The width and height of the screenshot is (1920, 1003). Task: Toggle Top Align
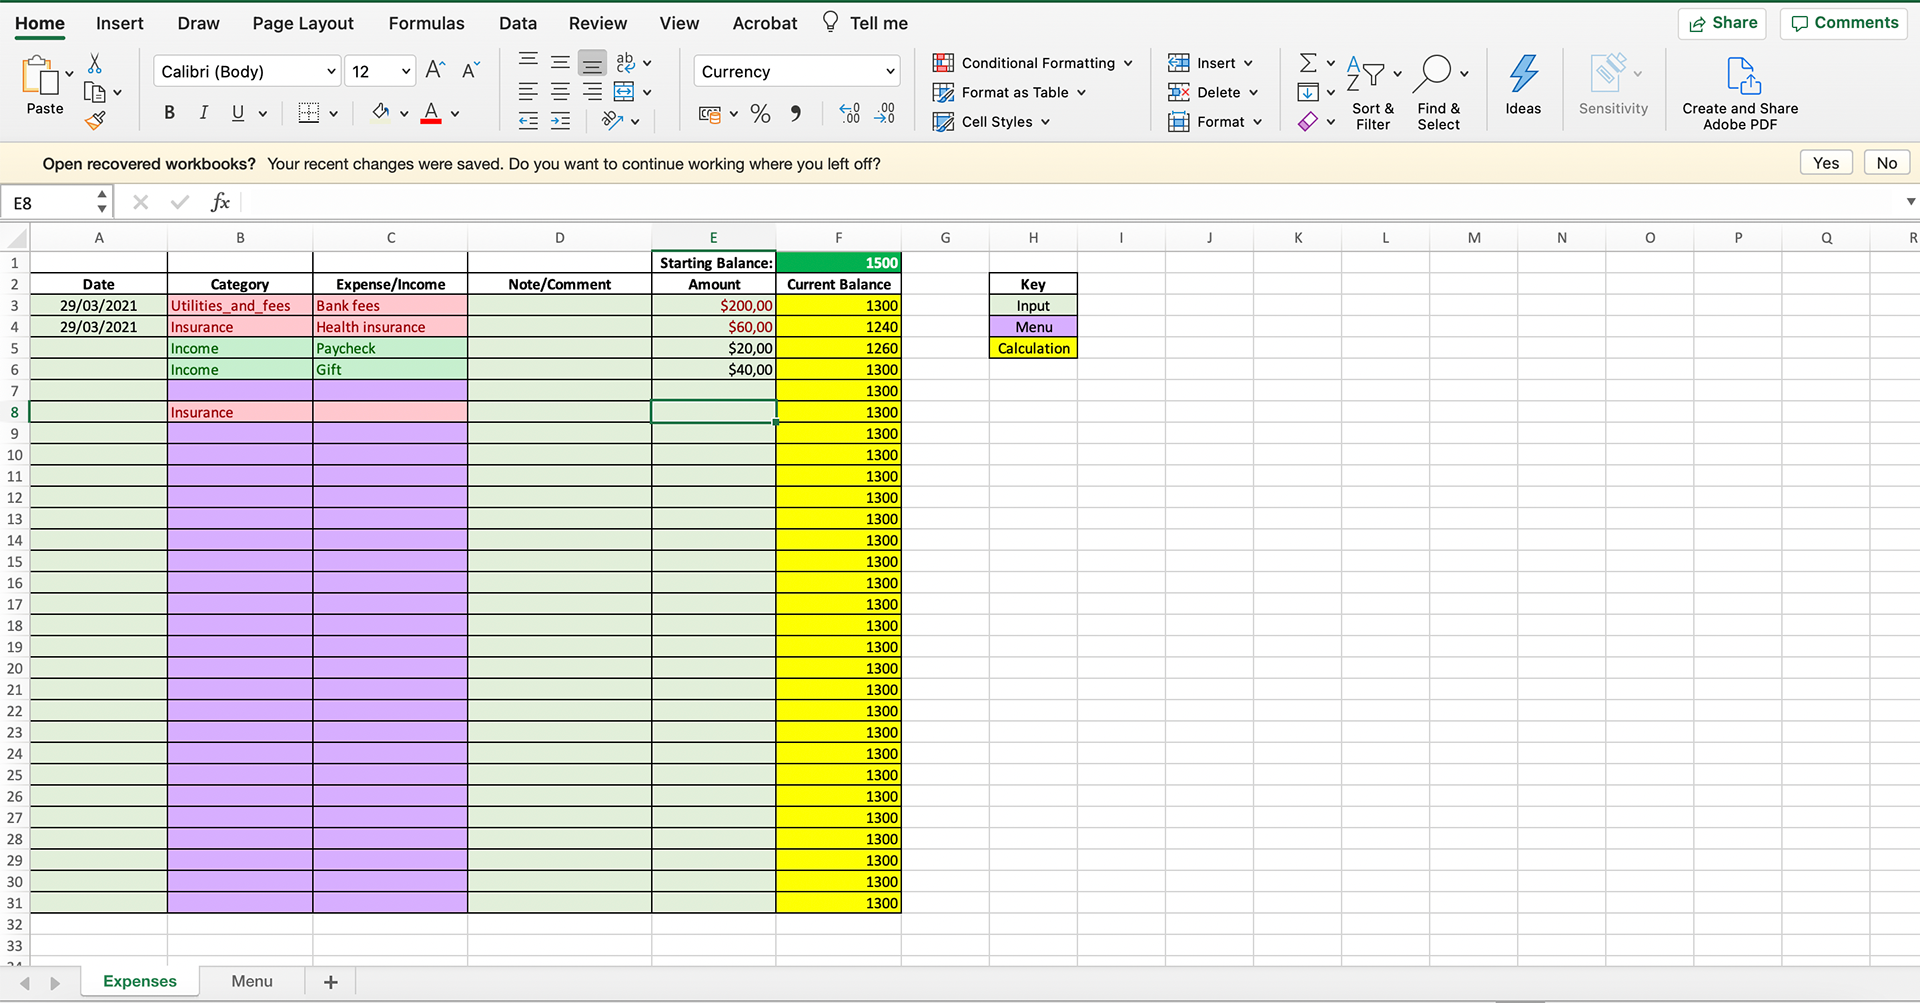pos(528,62)
